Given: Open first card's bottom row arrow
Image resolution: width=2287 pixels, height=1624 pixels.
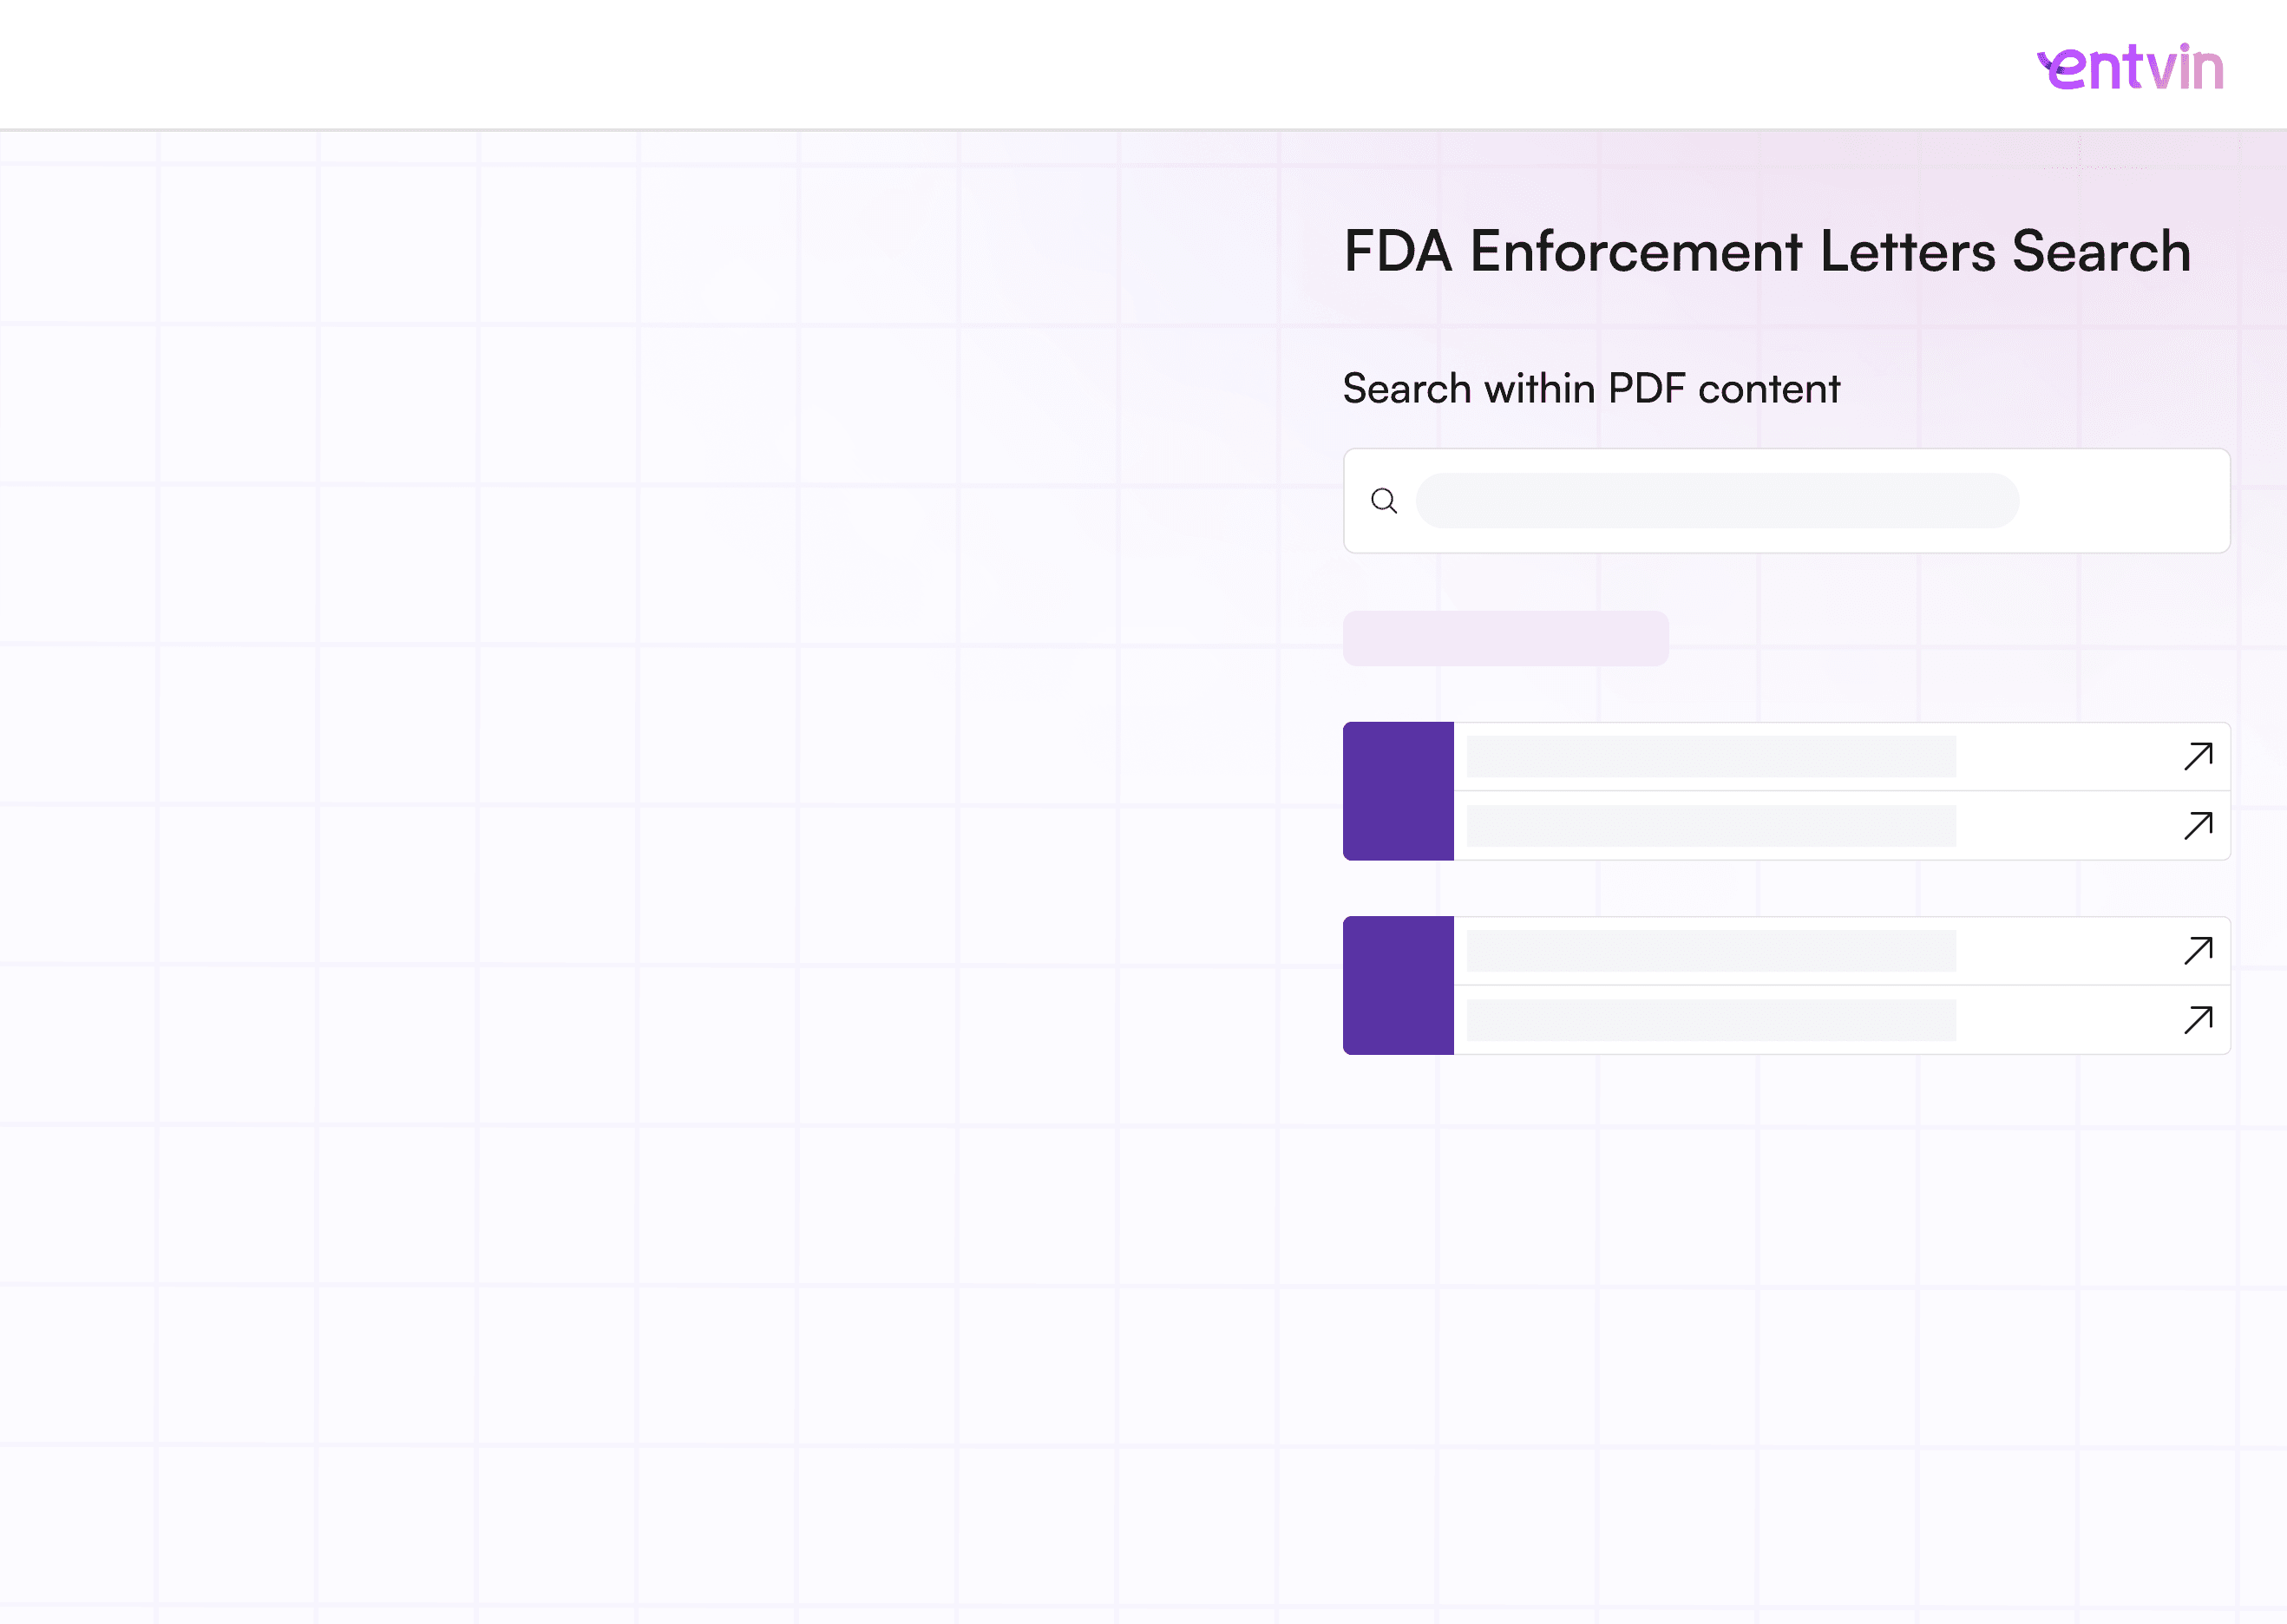Looking at the screenshot, I should click(x=2198, y=826).
